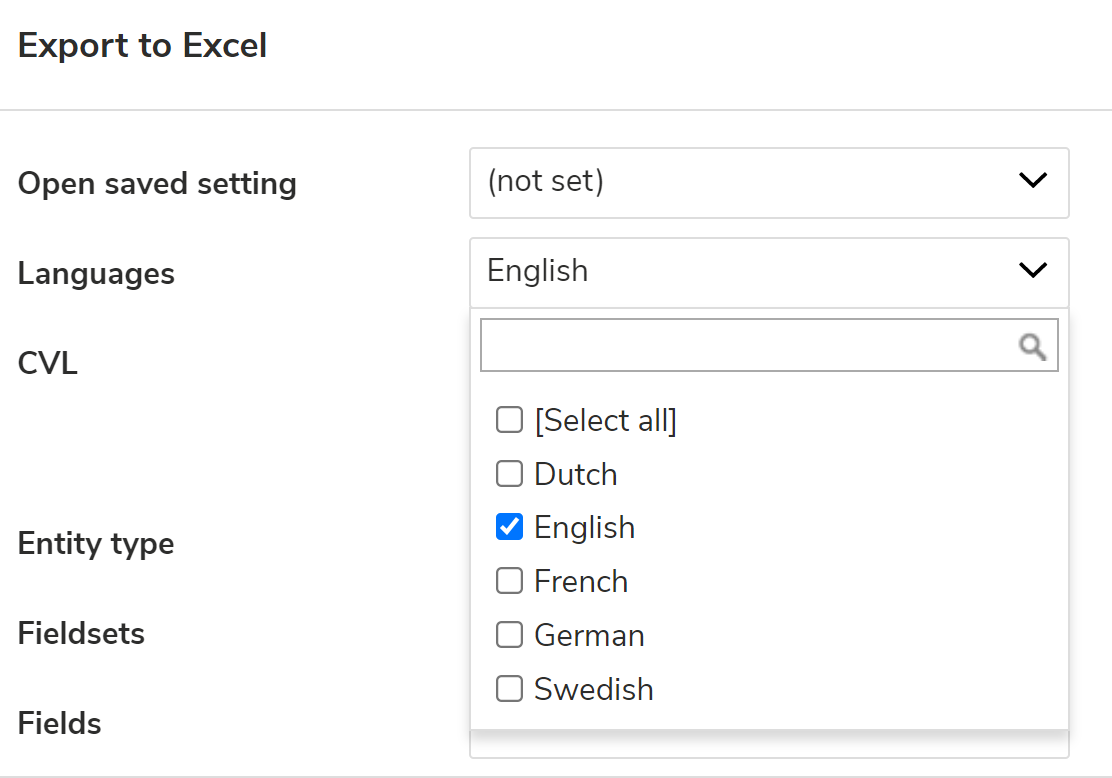This screenshot has width=1112, height=778.
Task: Click the Languages label
Action: 96,274
